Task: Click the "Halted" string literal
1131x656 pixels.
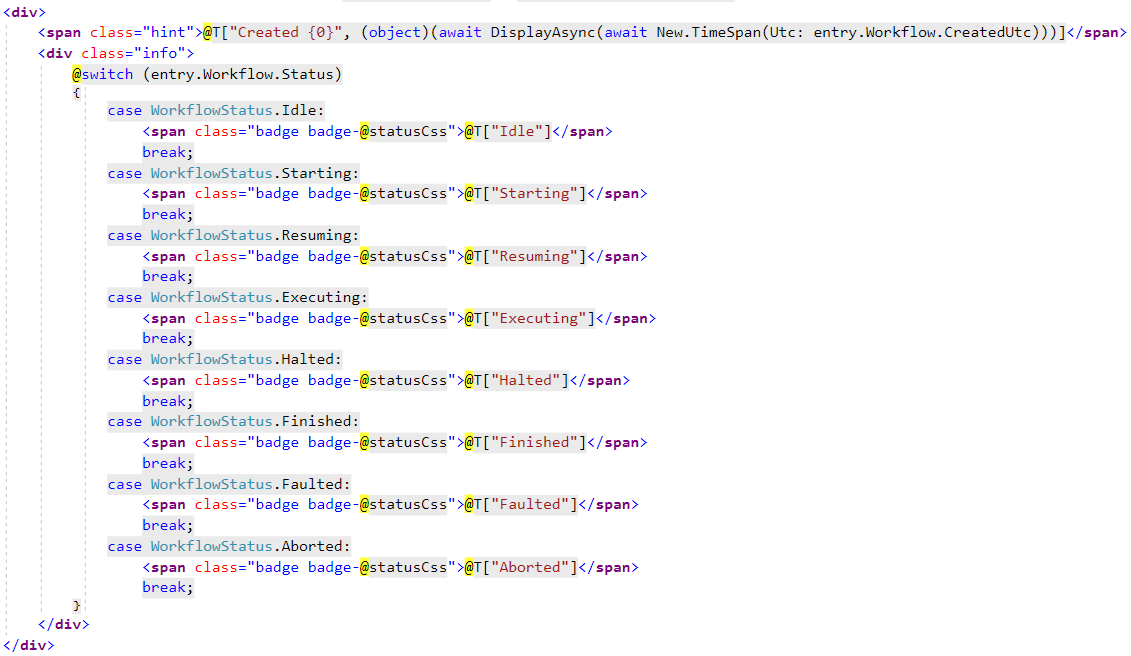Action: tap(526, 380)
